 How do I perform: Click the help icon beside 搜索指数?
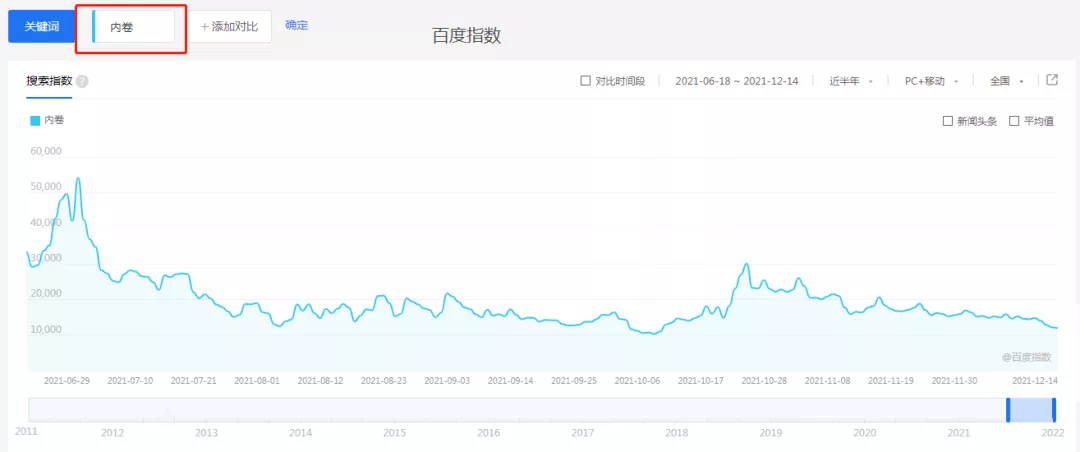click(x=82, y=81)
